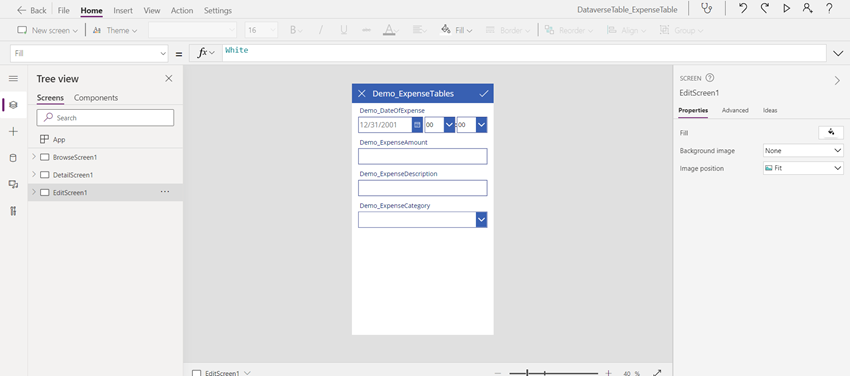This screenshot has height=376, width=850.
Task: Open the minute dropdown in date field
Action: [x=481, y=125]
